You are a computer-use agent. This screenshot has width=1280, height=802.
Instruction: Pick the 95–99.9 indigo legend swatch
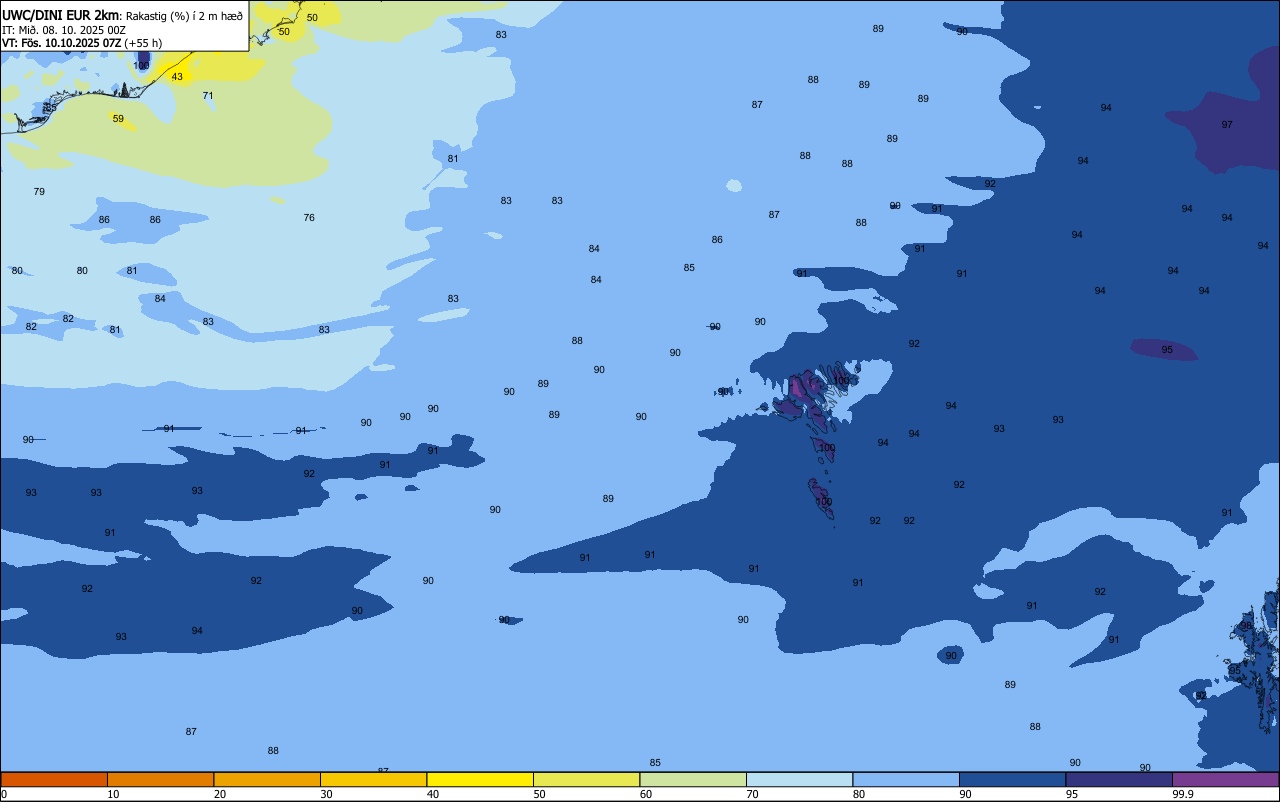pos(1119,779)
